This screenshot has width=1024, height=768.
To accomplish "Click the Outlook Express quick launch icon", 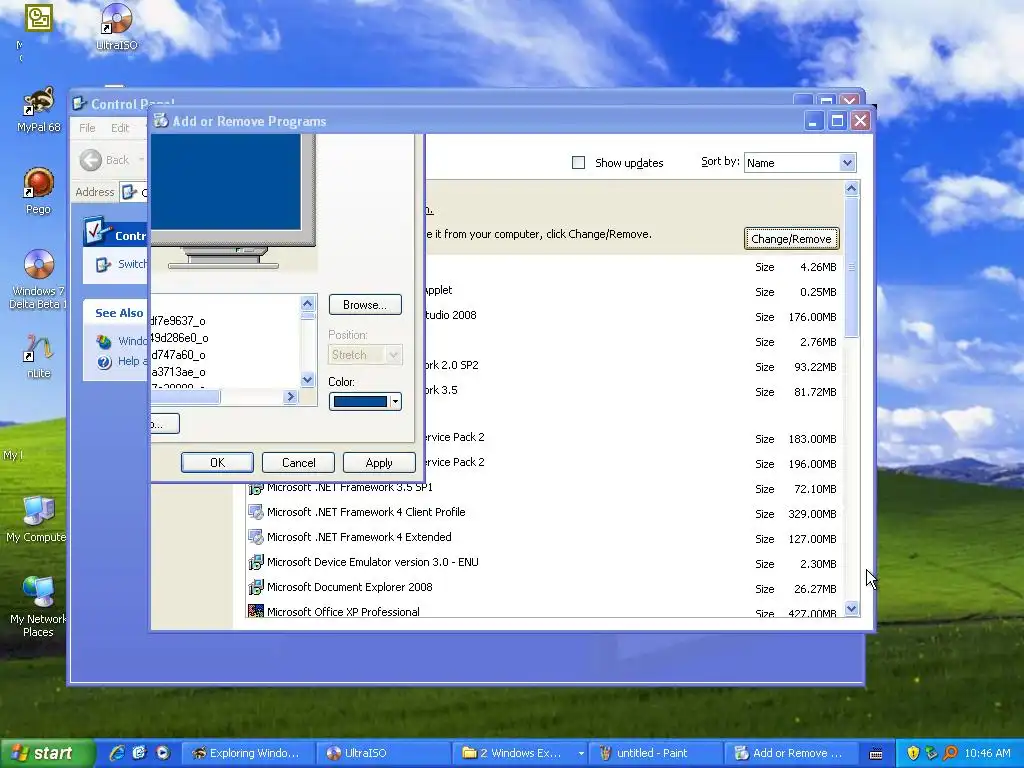I will [139, 753].
